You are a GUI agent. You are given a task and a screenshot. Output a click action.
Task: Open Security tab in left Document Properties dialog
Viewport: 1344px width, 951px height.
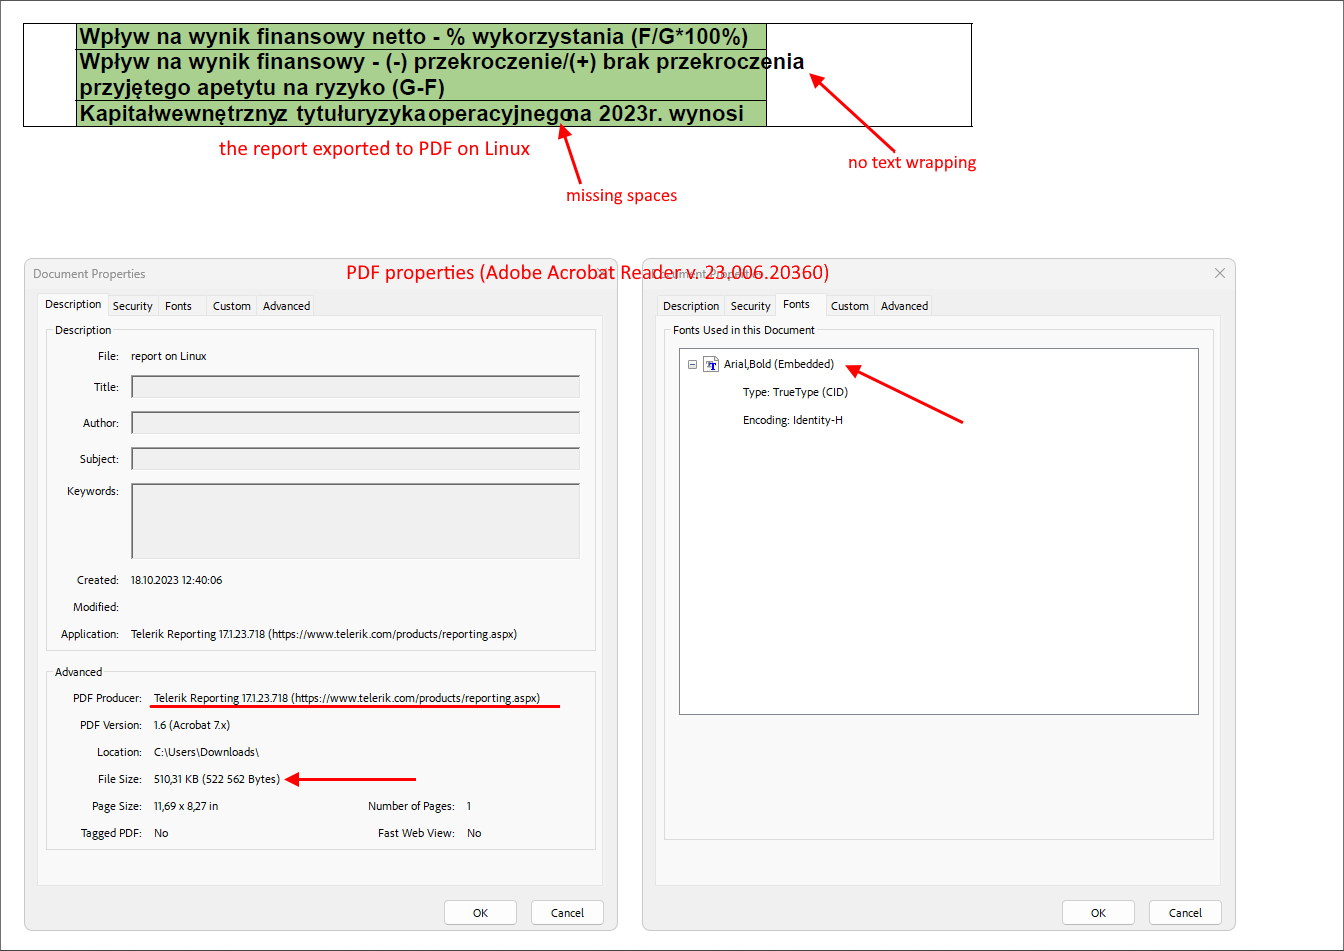click(x=132, y=306)
